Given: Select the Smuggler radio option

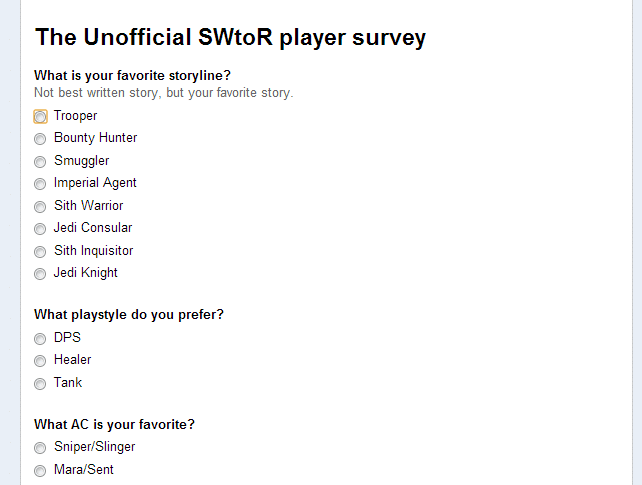Looking at the screenshot, I should (40, 162).
